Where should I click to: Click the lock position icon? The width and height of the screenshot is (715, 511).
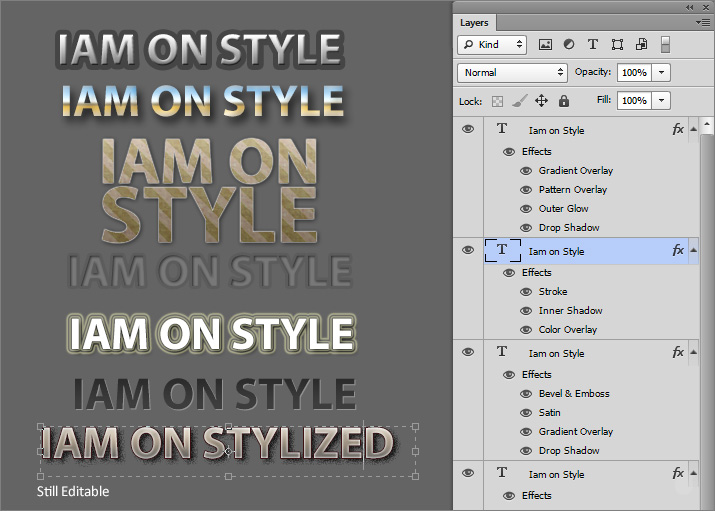(541, 101)
